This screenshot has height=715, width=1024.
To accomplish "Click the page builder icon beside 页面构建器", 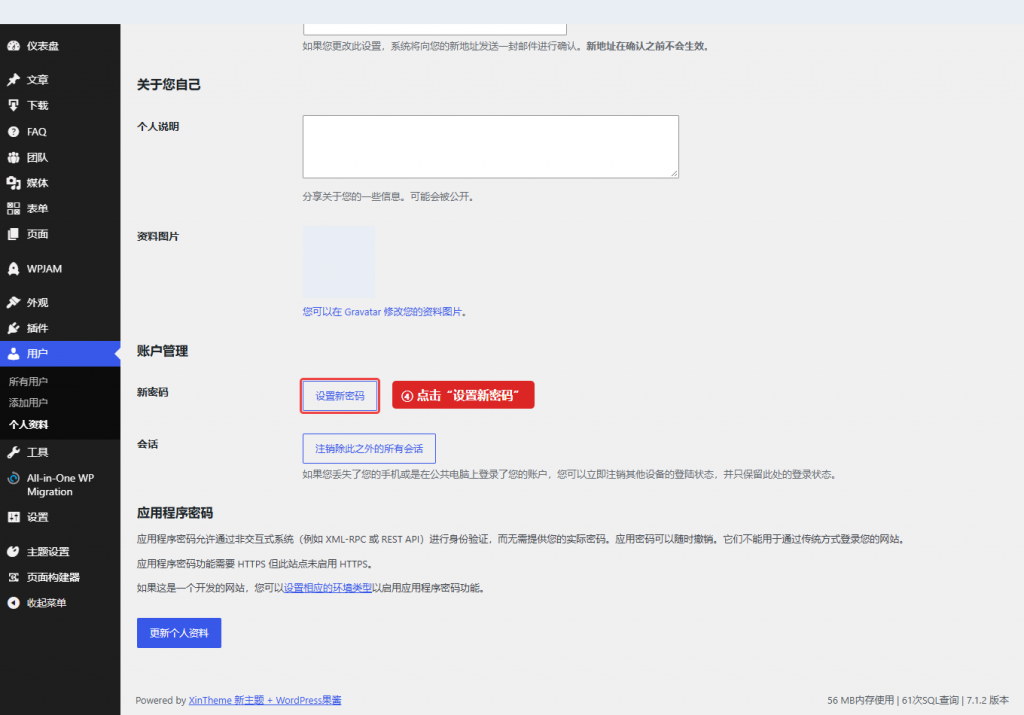I will pos(13,577).
